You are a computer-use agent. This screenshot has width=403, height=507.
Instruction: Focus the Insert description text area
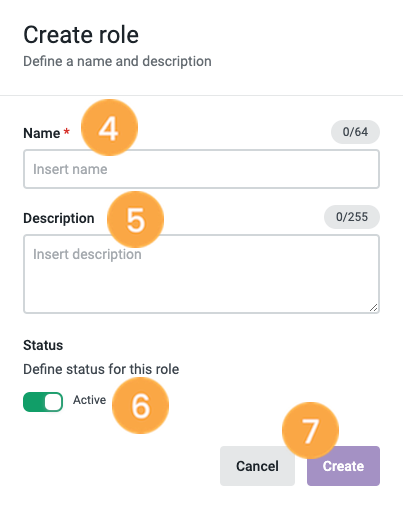click(201, 274)
